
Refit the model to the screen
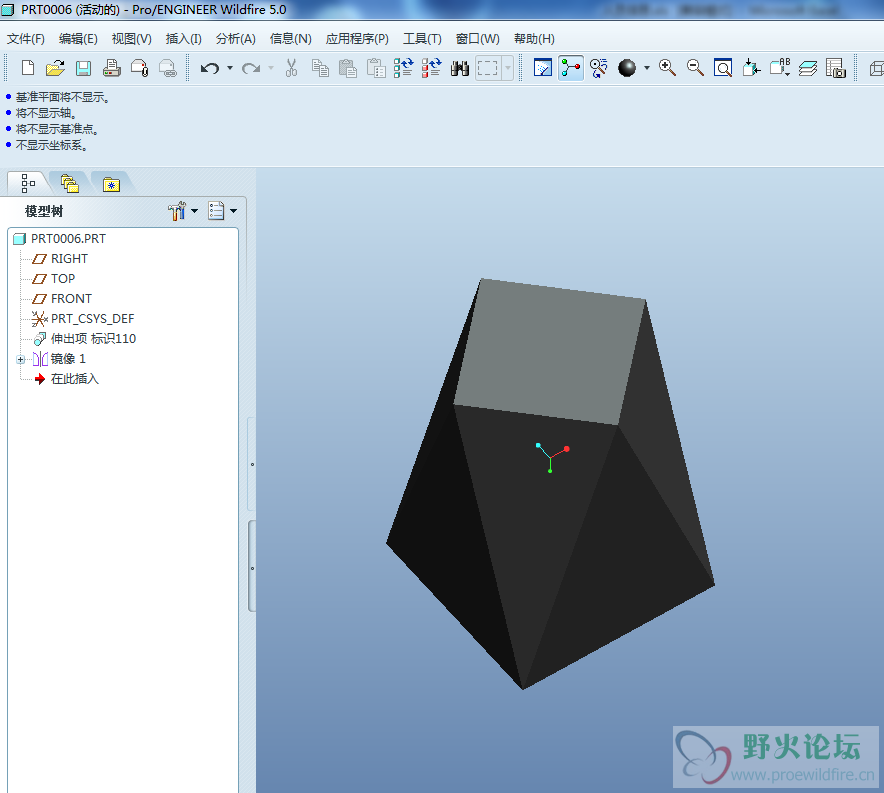pos(723,68)
